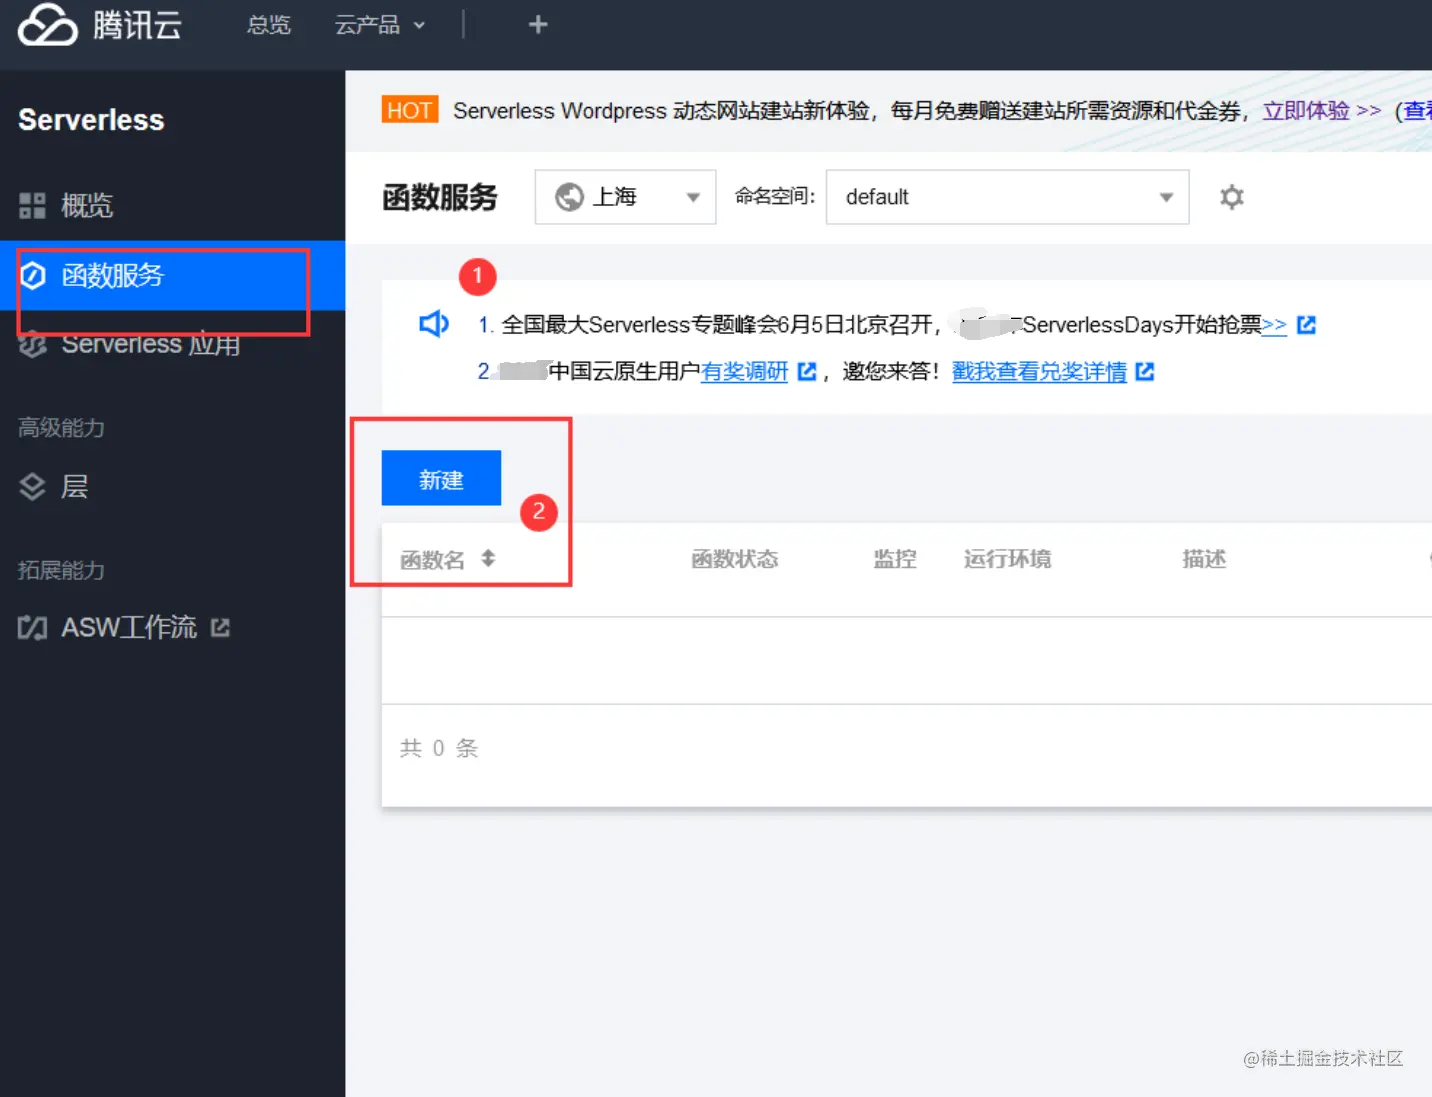Click the namespace settings gear icon
Screen dimensions: 1432x1097
[1232, 197]
